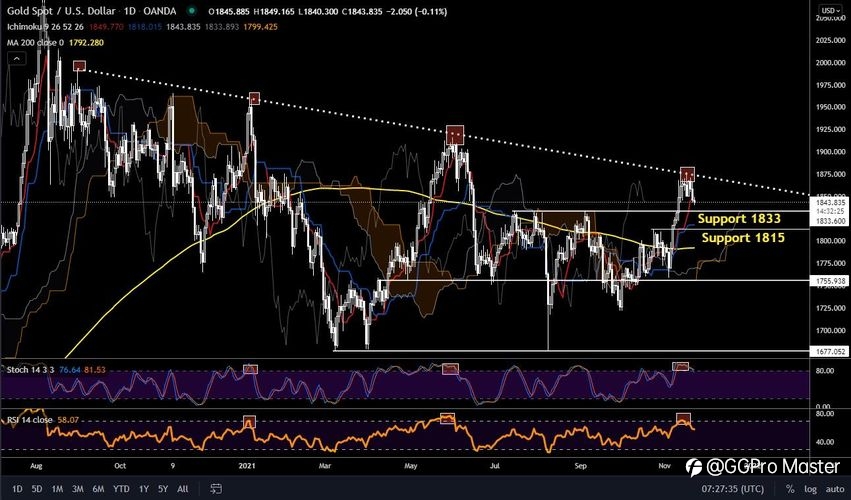851x500 pixels.
Task: Select the YTD time range
Action: (121, 489)
